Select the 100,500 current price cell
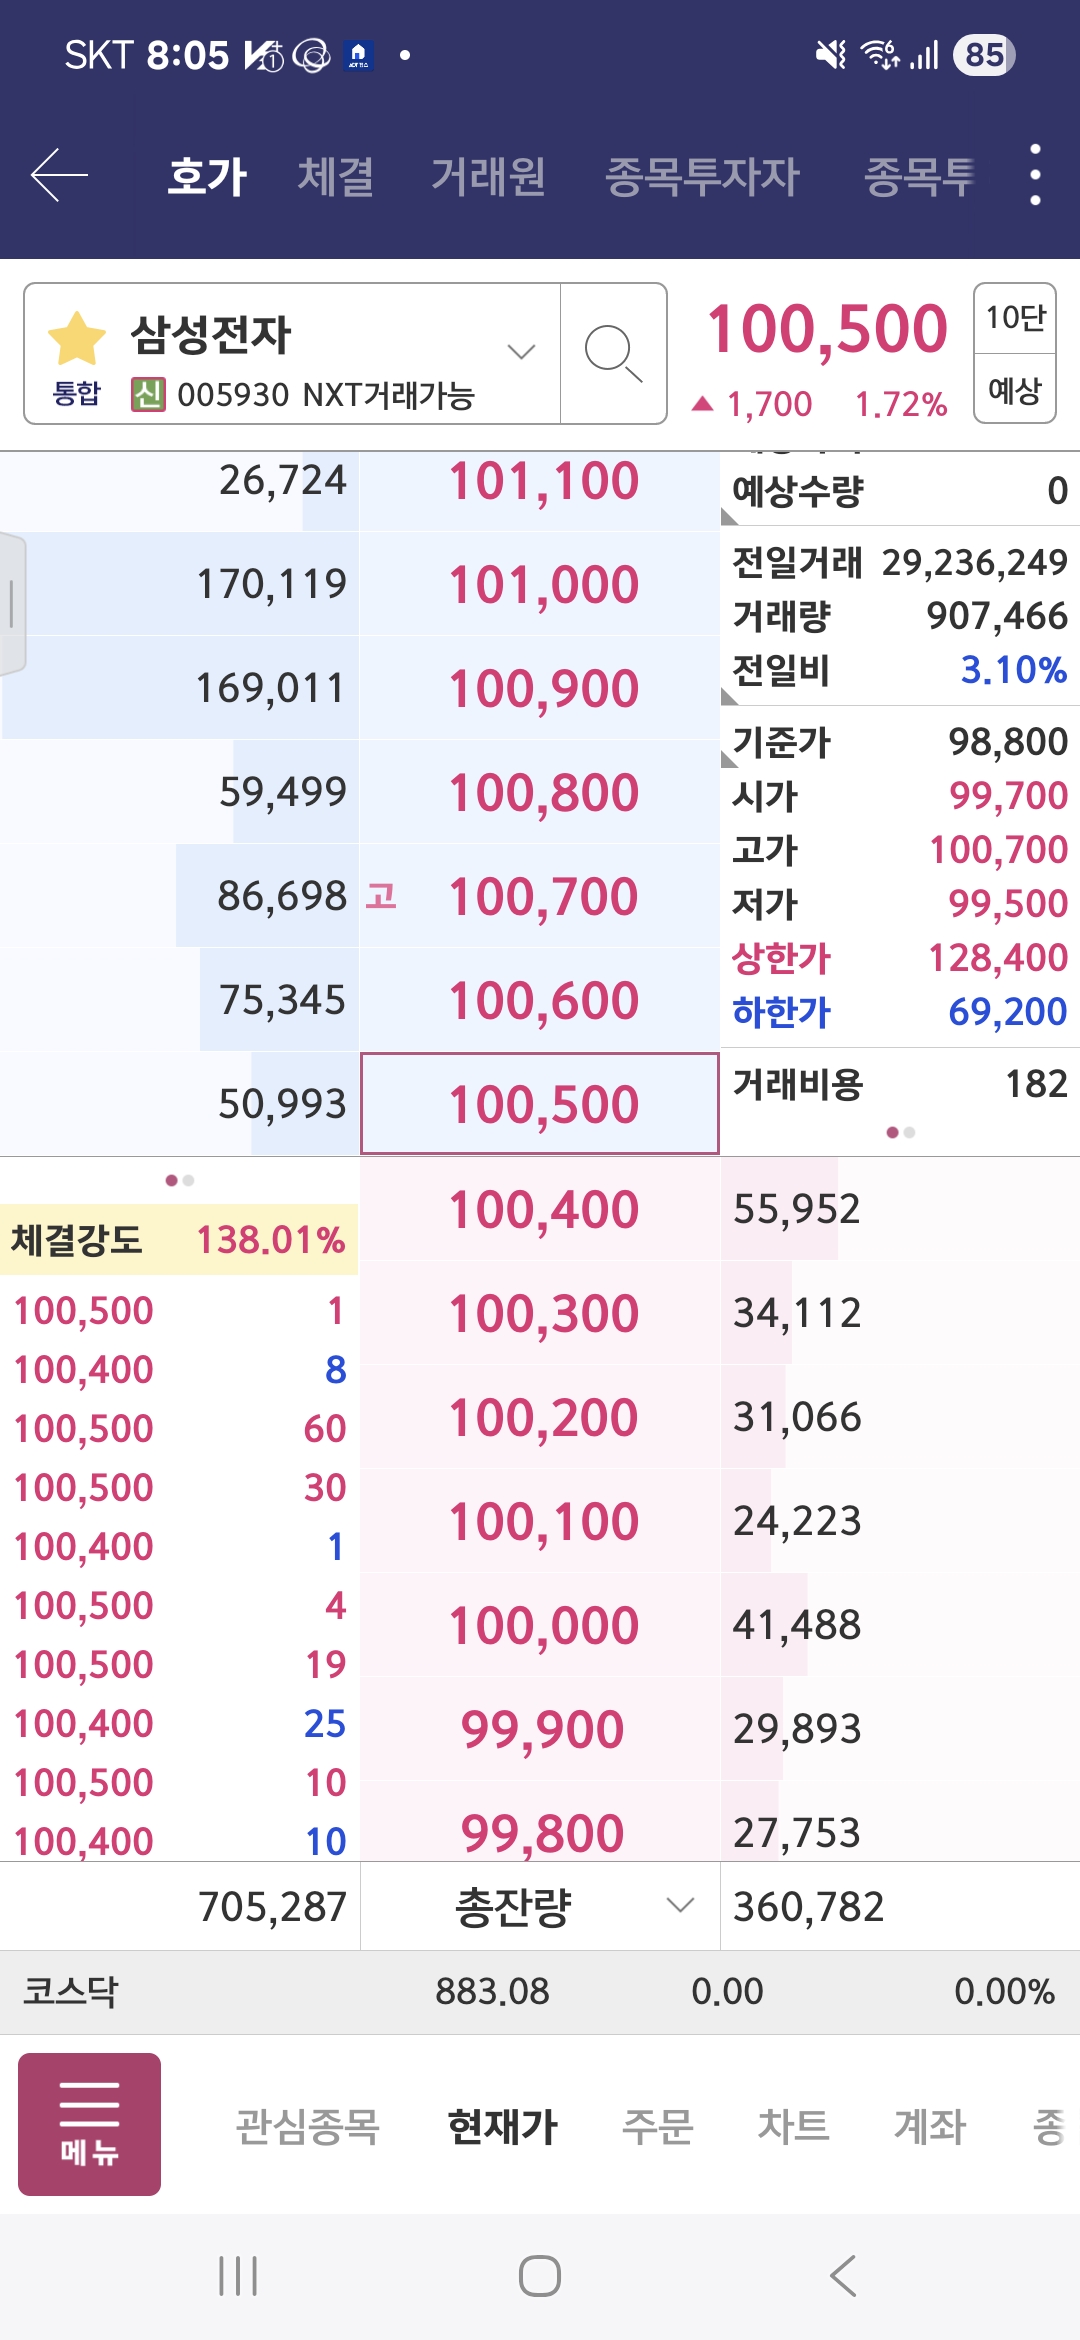 point(540,1104)
